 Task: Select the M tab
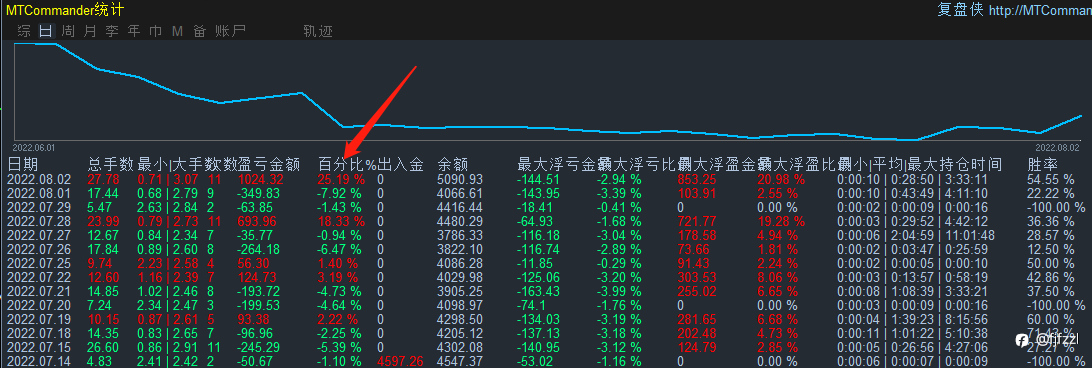[x=177, y=31]
